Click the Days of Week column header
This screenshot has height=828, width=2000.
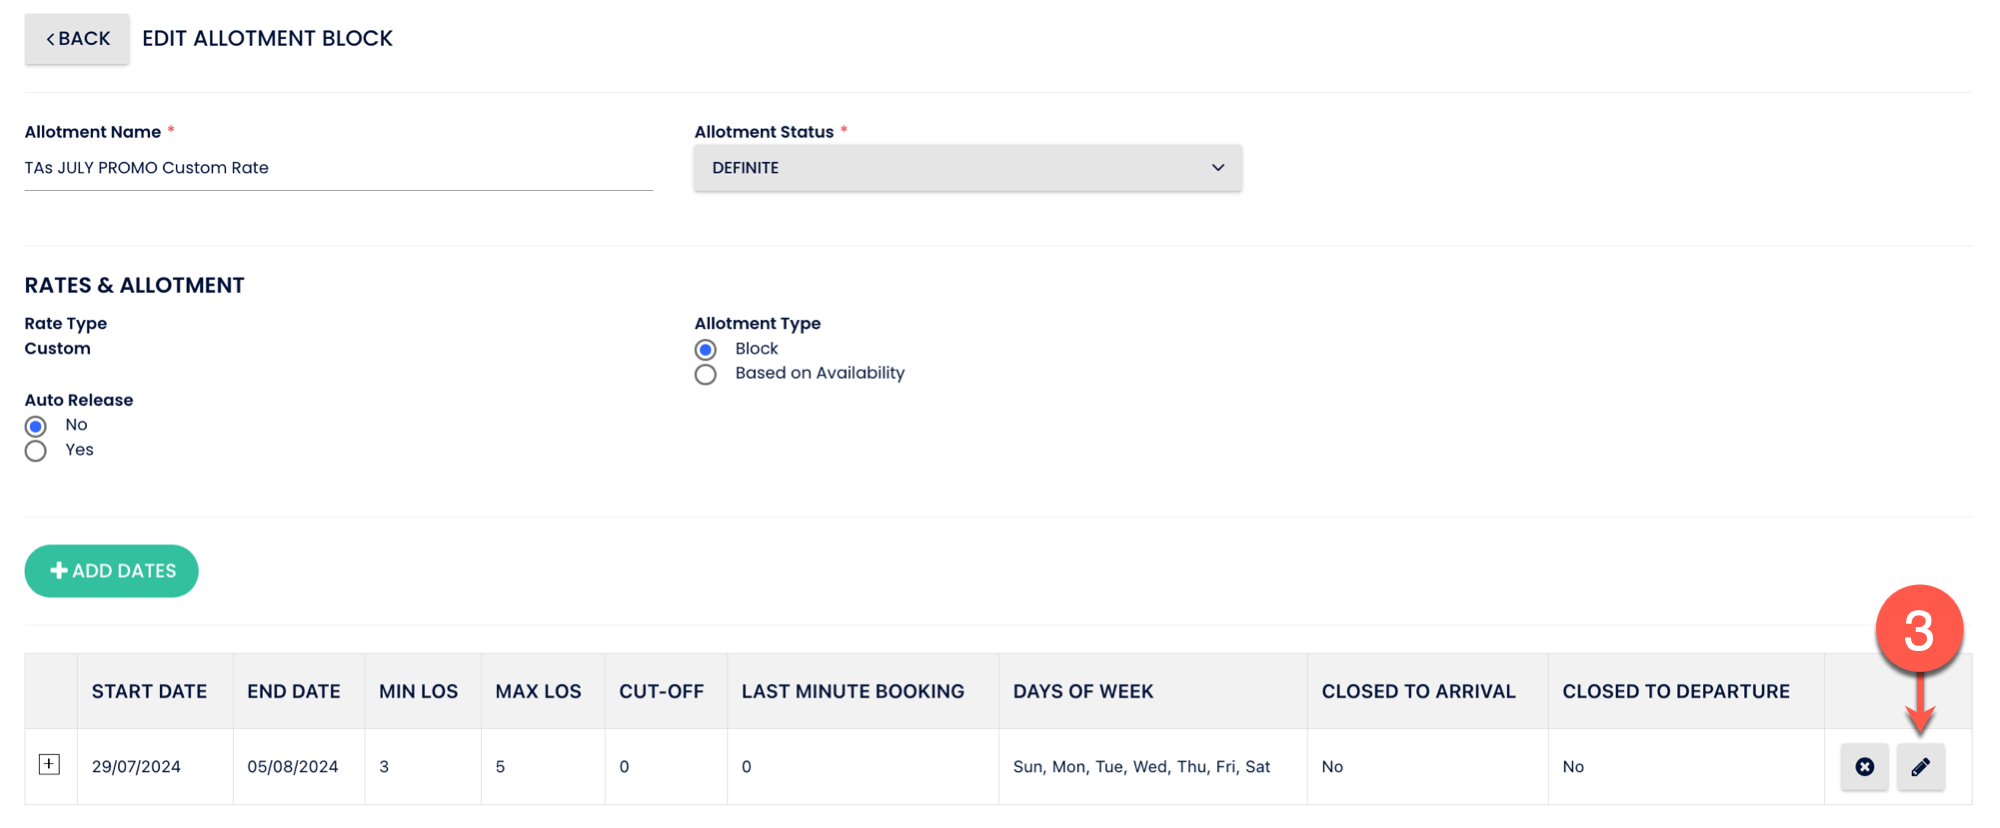(x=1083, y=692)
